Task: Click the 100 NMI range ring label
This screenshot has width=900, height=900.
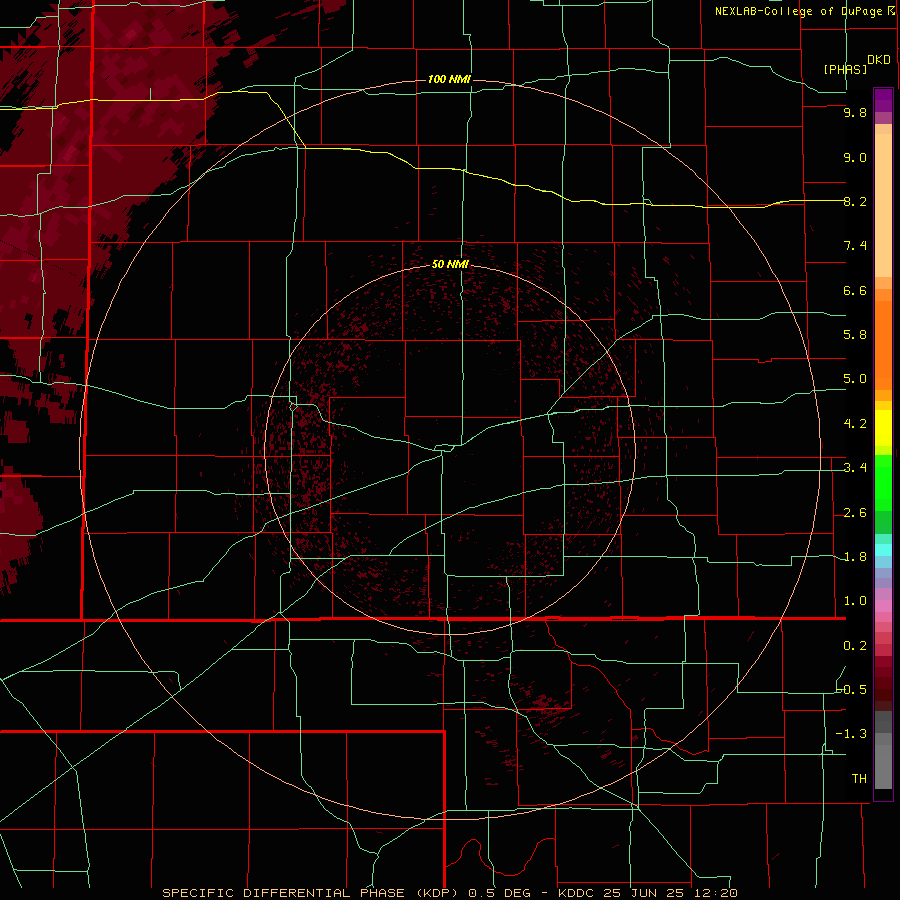Action: click(x=449, y=79)
